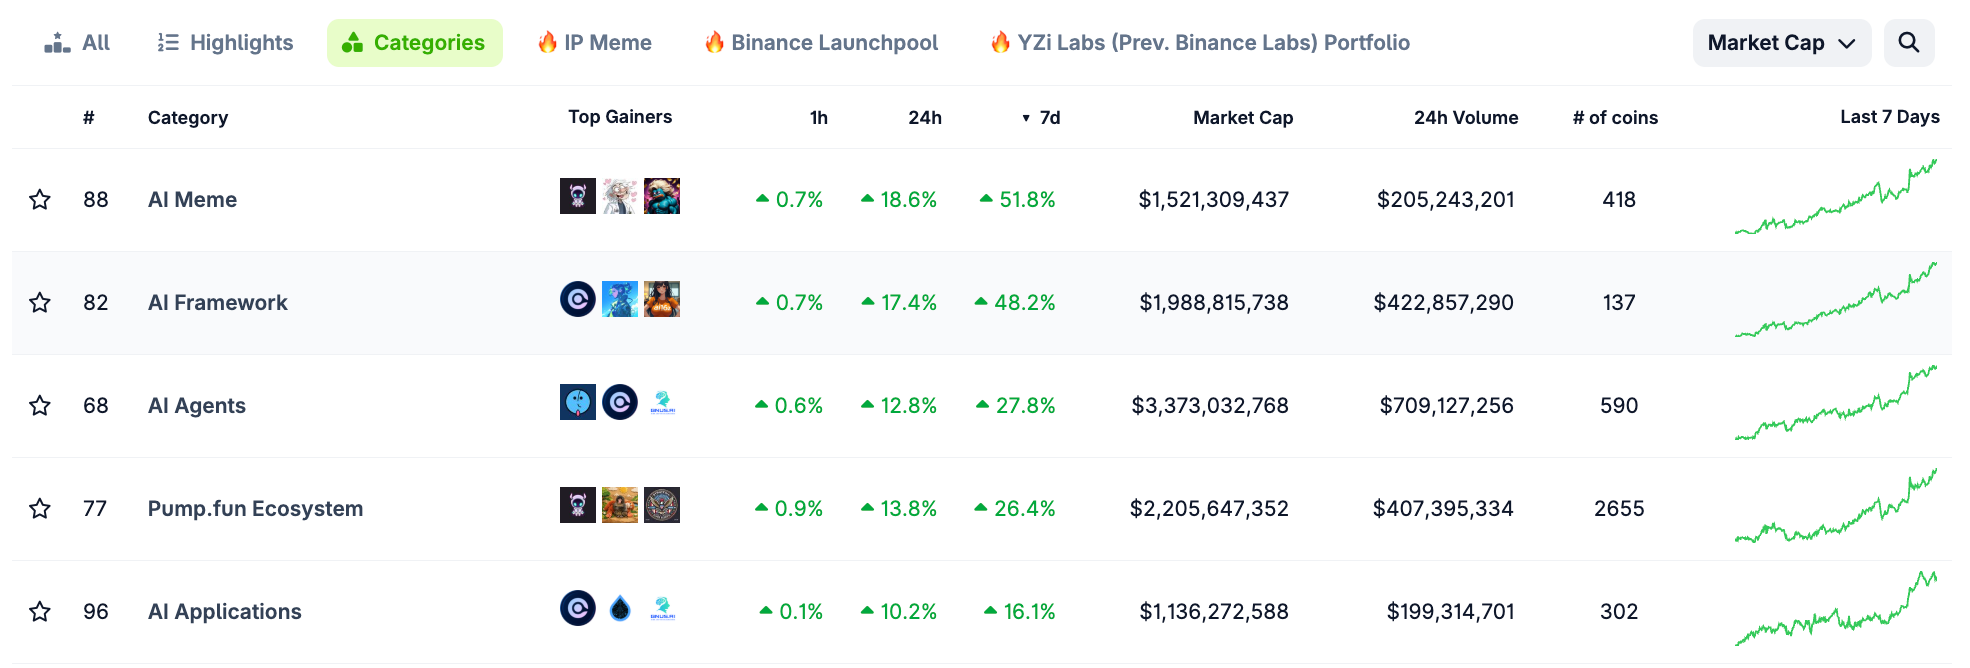Open first top gainer coin in AI Meme row
The height and width of the screenshot is (668, 1970).
(578, 196)
